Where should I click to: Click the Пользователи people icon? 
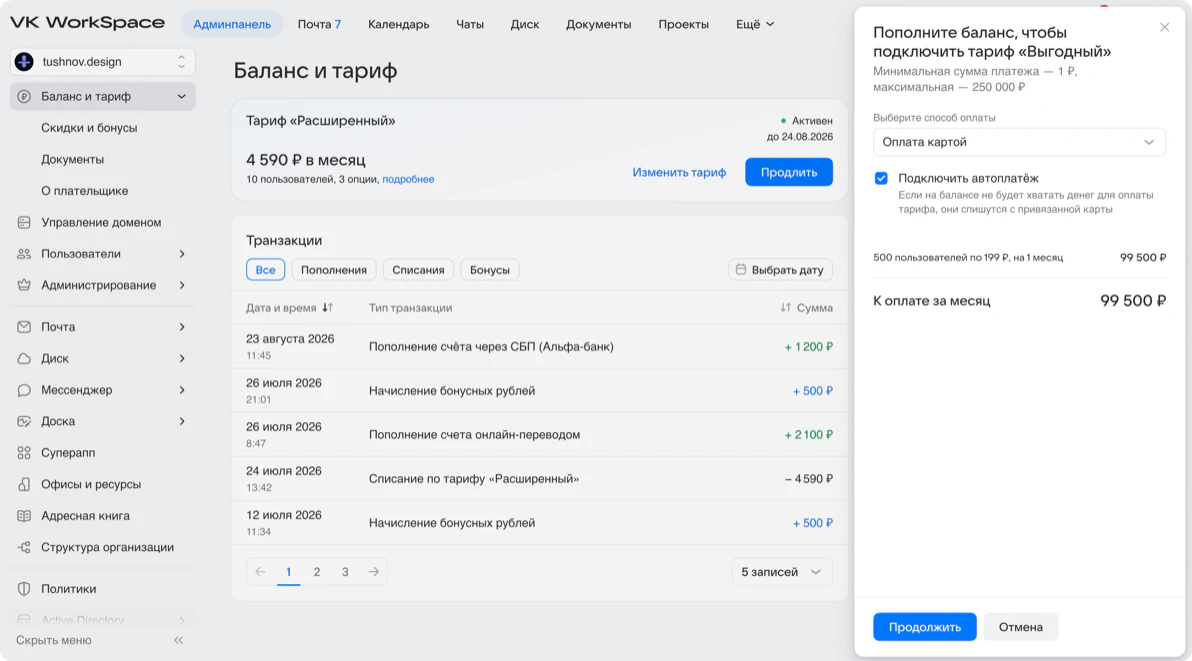pos(24,254)
